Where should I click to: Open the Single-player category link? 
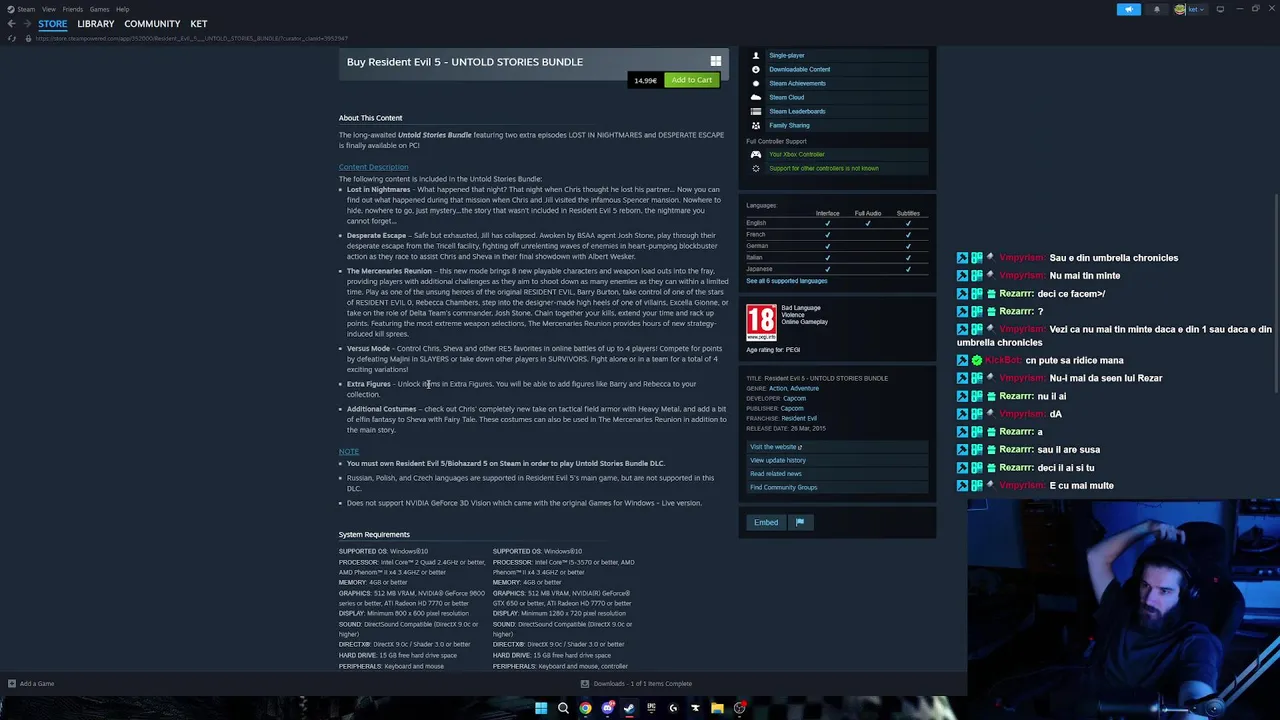click(787, 55)
